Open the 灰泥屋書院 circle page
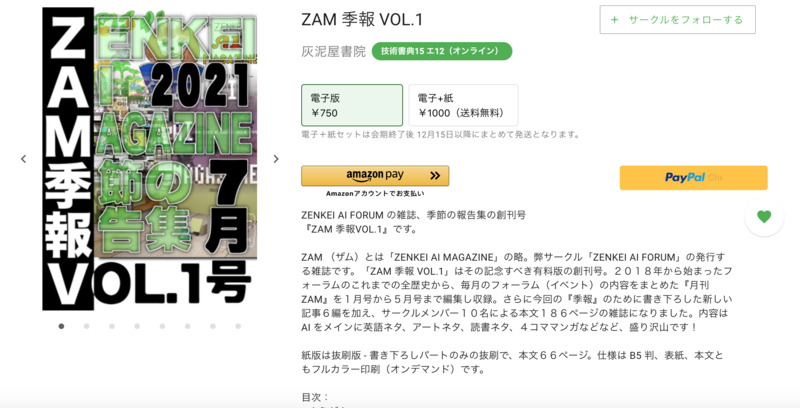The image size is (800, 408). click(x=334, y=52)
